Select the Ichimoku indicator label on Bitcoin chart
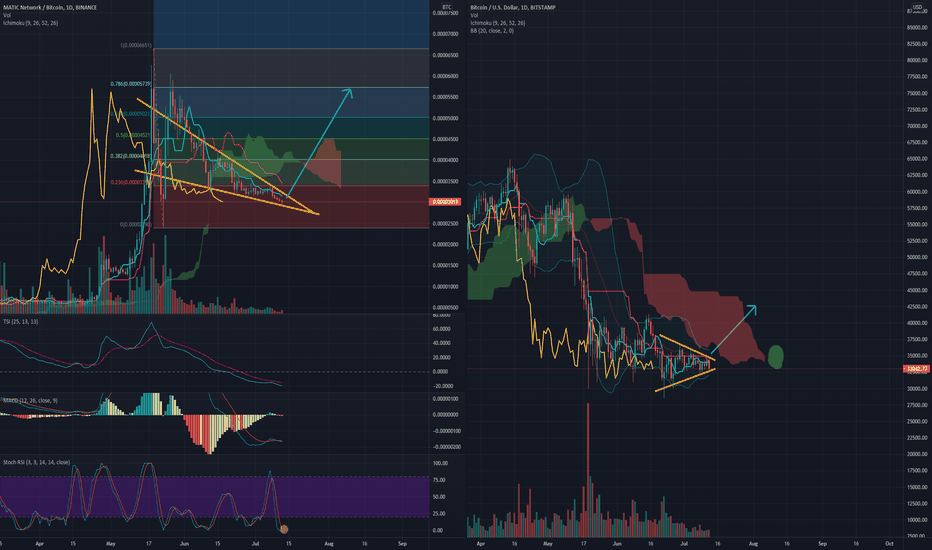This screenshot has width=932, height=550. (498, 23)
